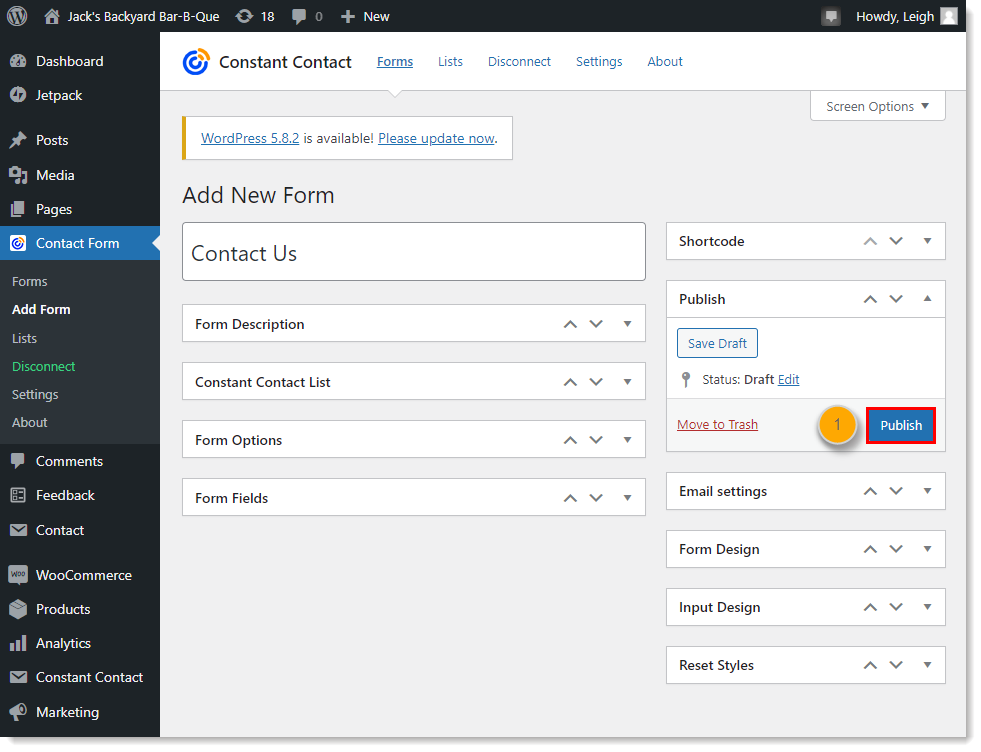Click the Move to Trash link

pyautogui.click(x=717, y=424)
